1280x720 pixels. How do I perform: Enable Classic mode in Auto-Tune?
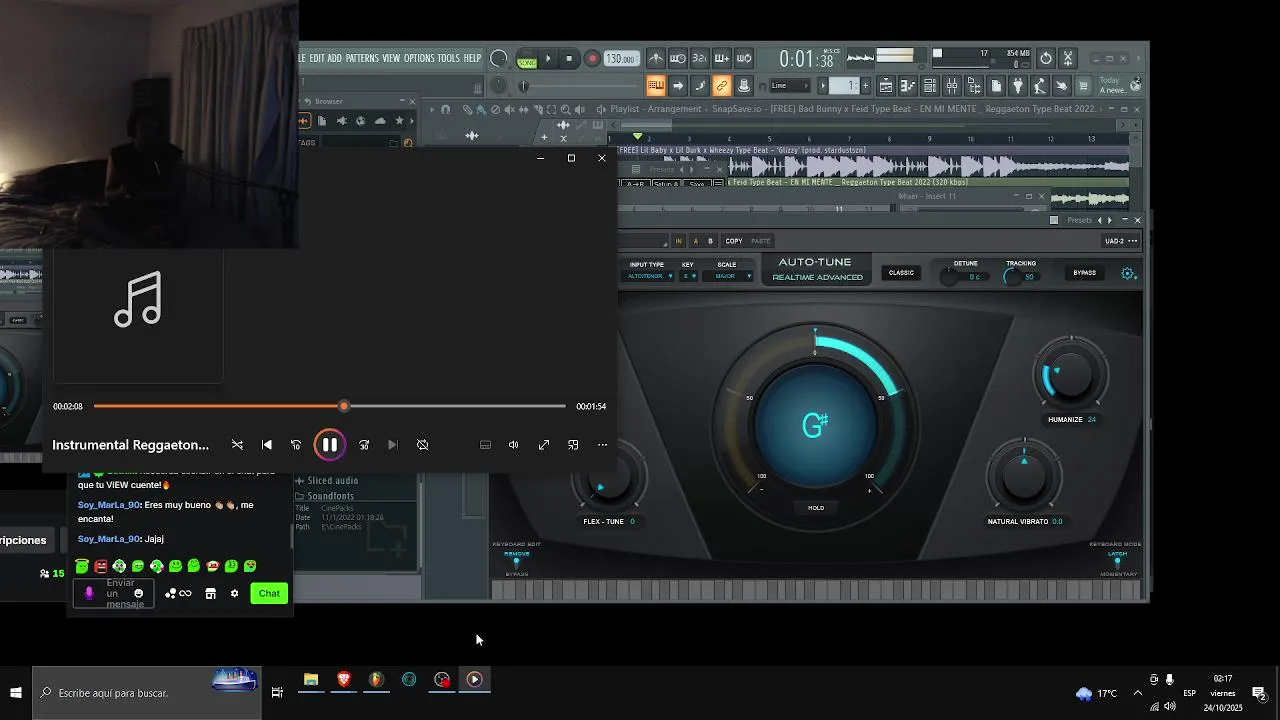point(901,273)
